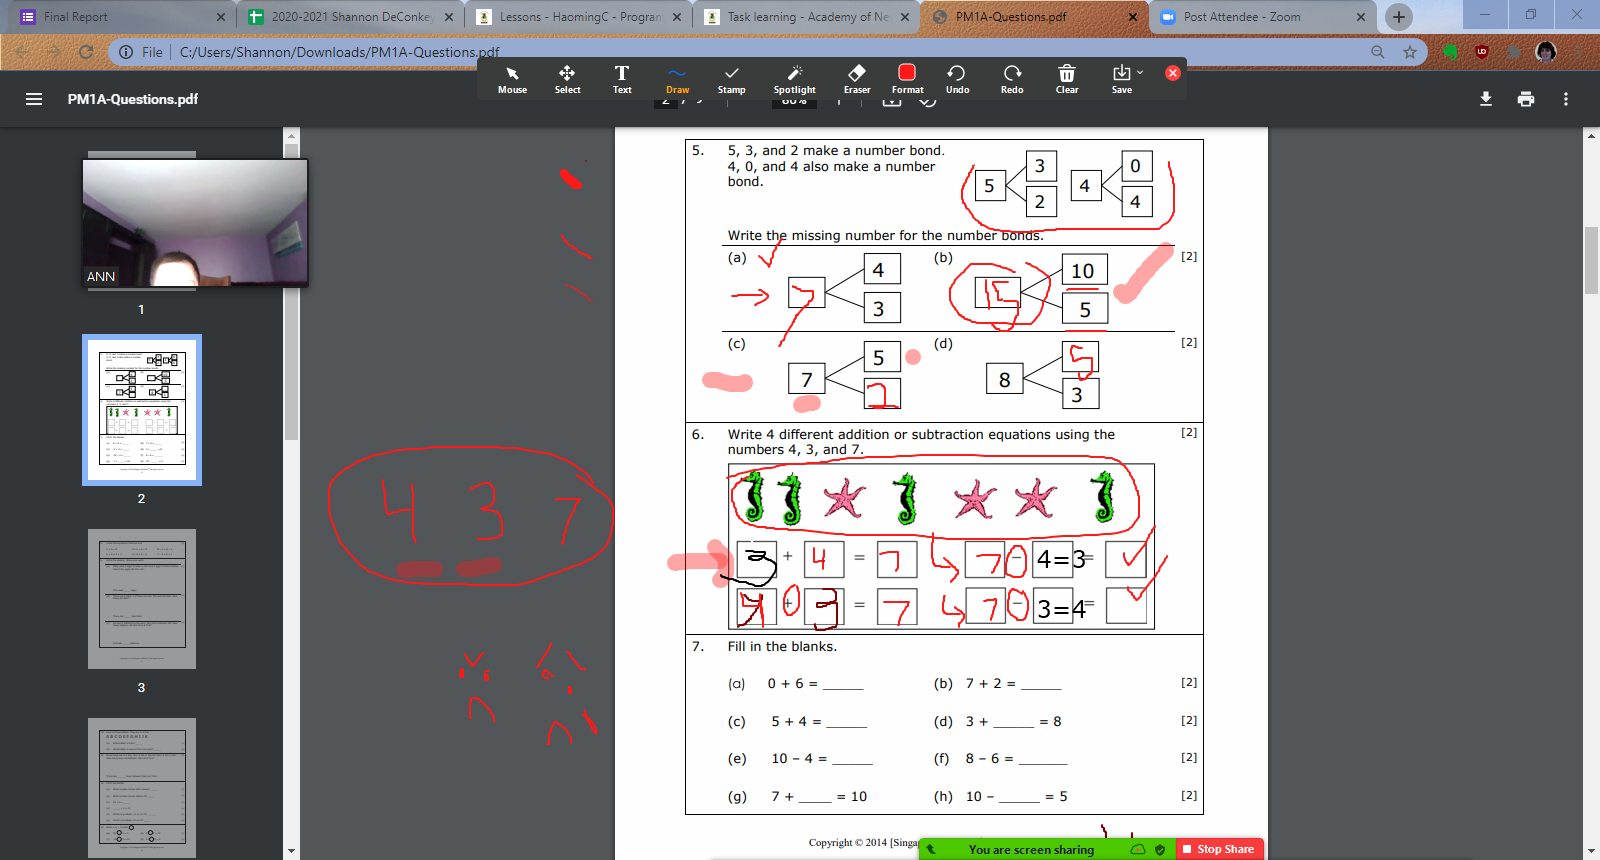Go back to previous page
Screen dimensions: 1600x860
coord(22,52)
